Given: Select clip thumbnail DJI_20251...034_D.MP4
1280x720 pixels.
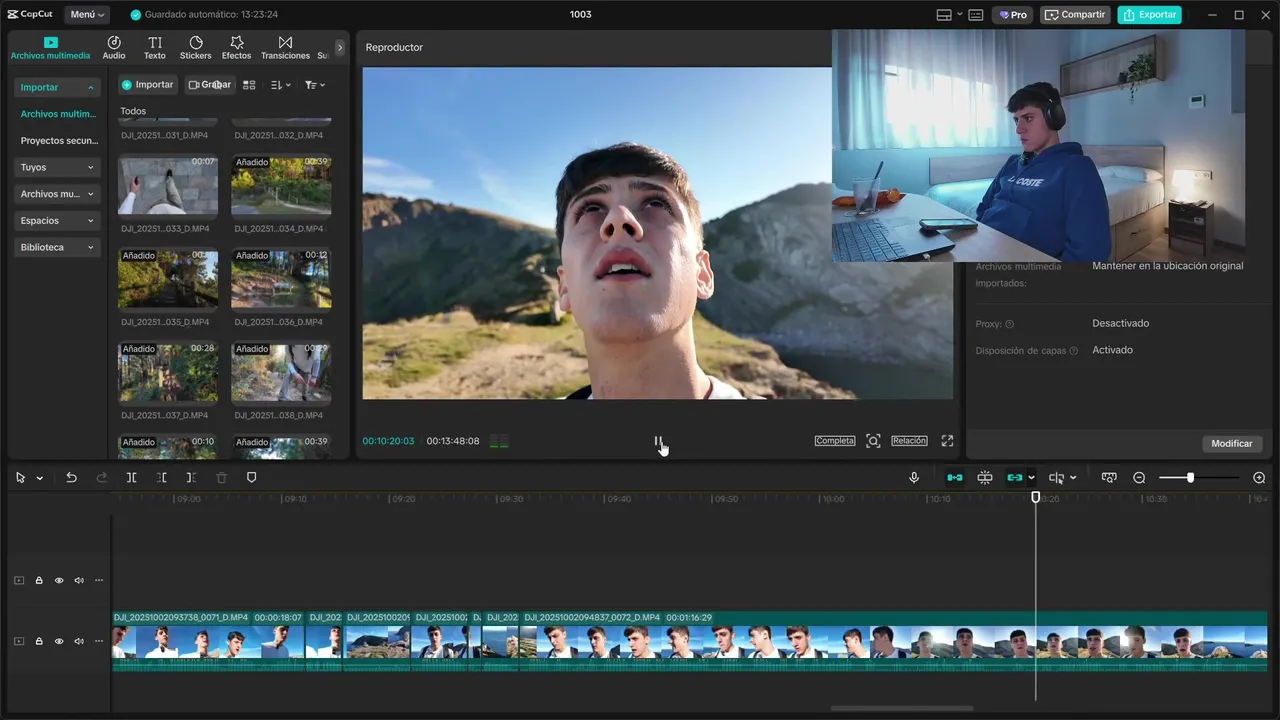Looking at the screenshot, I should pyautogui.click(x=281, y=186).
